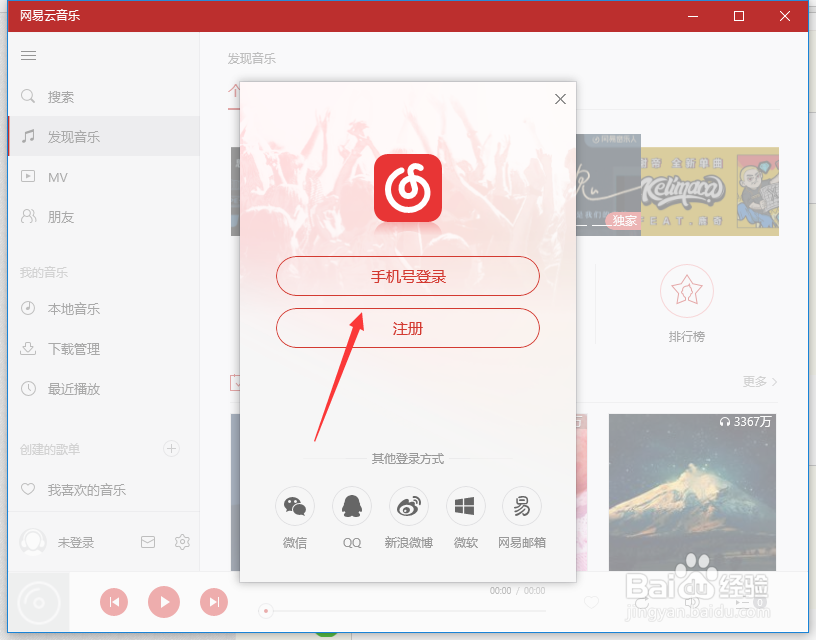This screenshot has width=816, height=640.
Task: Open 最近播放 recent plays
Action: (x=104, y=389)
